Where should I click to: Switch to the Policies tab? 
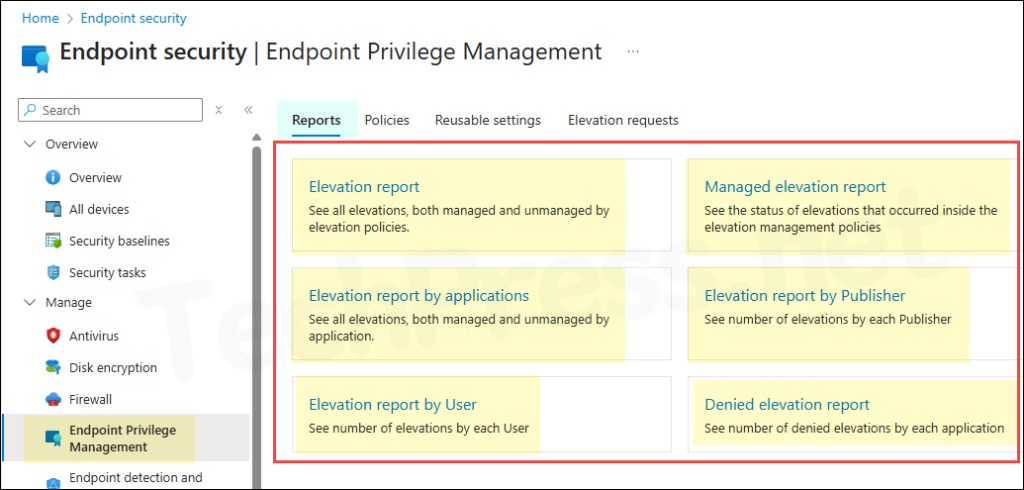pos(387,120)
